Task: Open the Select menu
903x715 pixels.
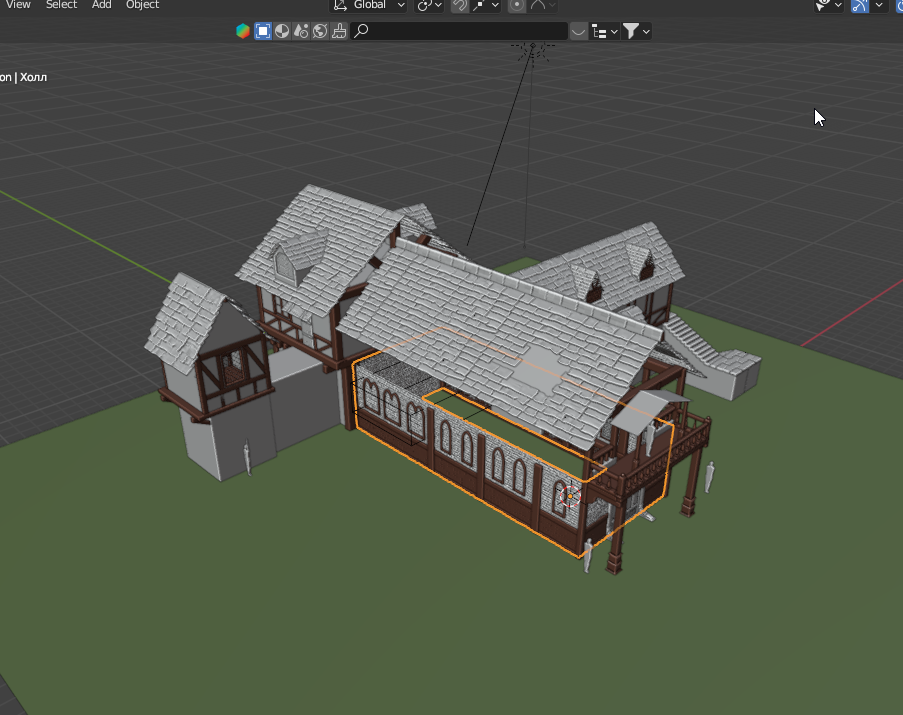Action: 61,5
